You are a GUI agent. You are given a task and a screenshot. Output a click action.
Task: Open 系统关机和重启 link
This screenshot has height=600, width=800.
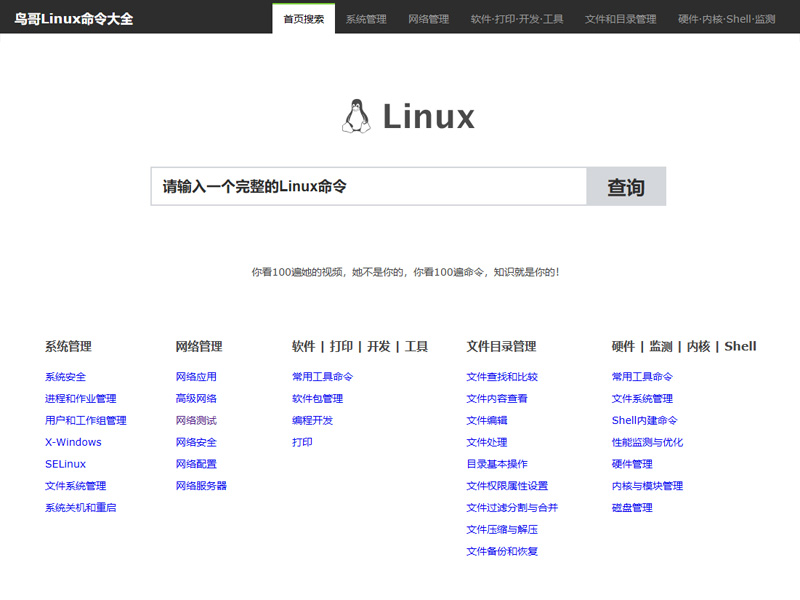click(x=81, y=508)
